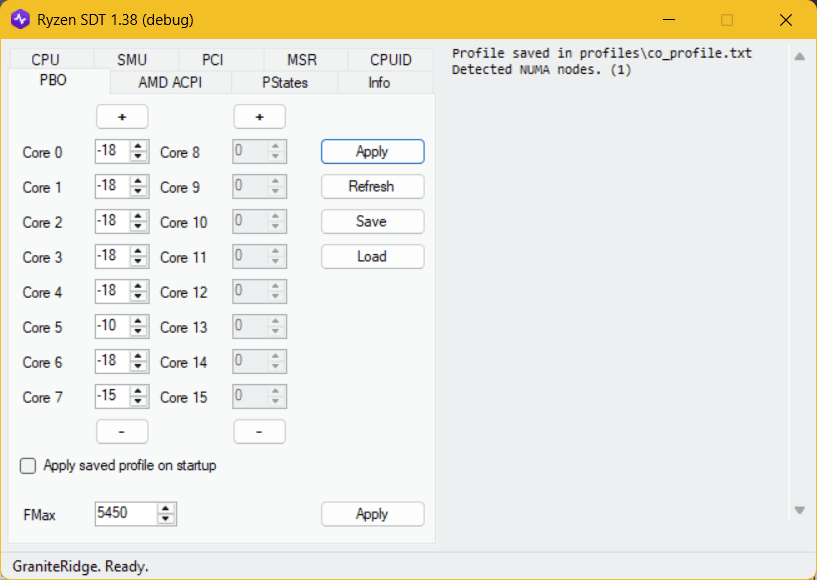
Task: Switch to the CPU tab
Action: click(x=52, y=59)
